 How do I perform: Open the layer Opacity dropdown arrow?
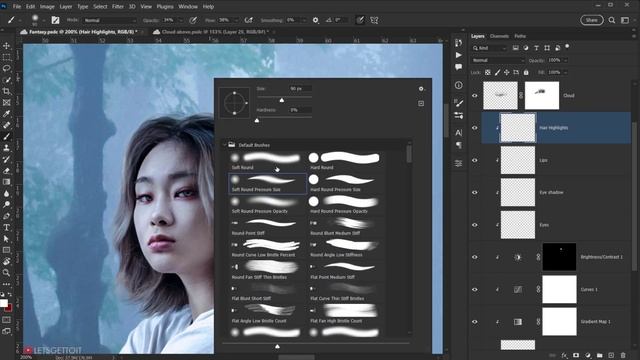(x=565, y=60)
